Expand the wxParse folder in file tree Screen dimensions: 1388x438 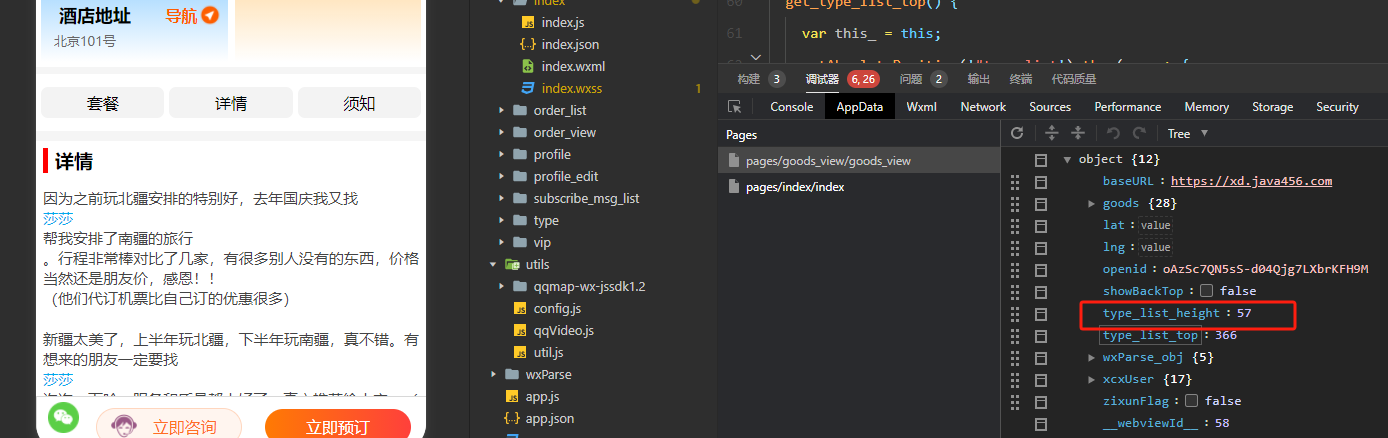click(x=493, y=375)
